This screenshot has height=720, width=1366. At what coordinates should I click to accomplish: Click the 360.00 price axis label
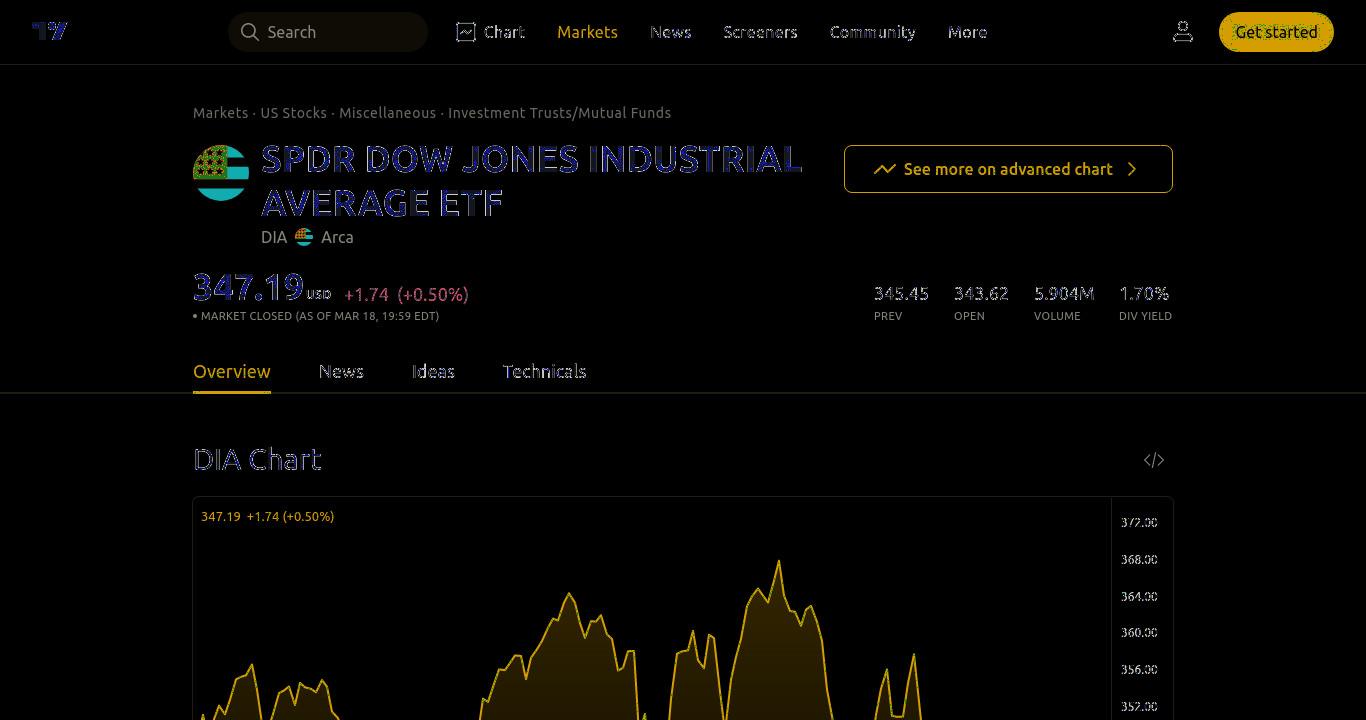click(x=1139, y=632)
